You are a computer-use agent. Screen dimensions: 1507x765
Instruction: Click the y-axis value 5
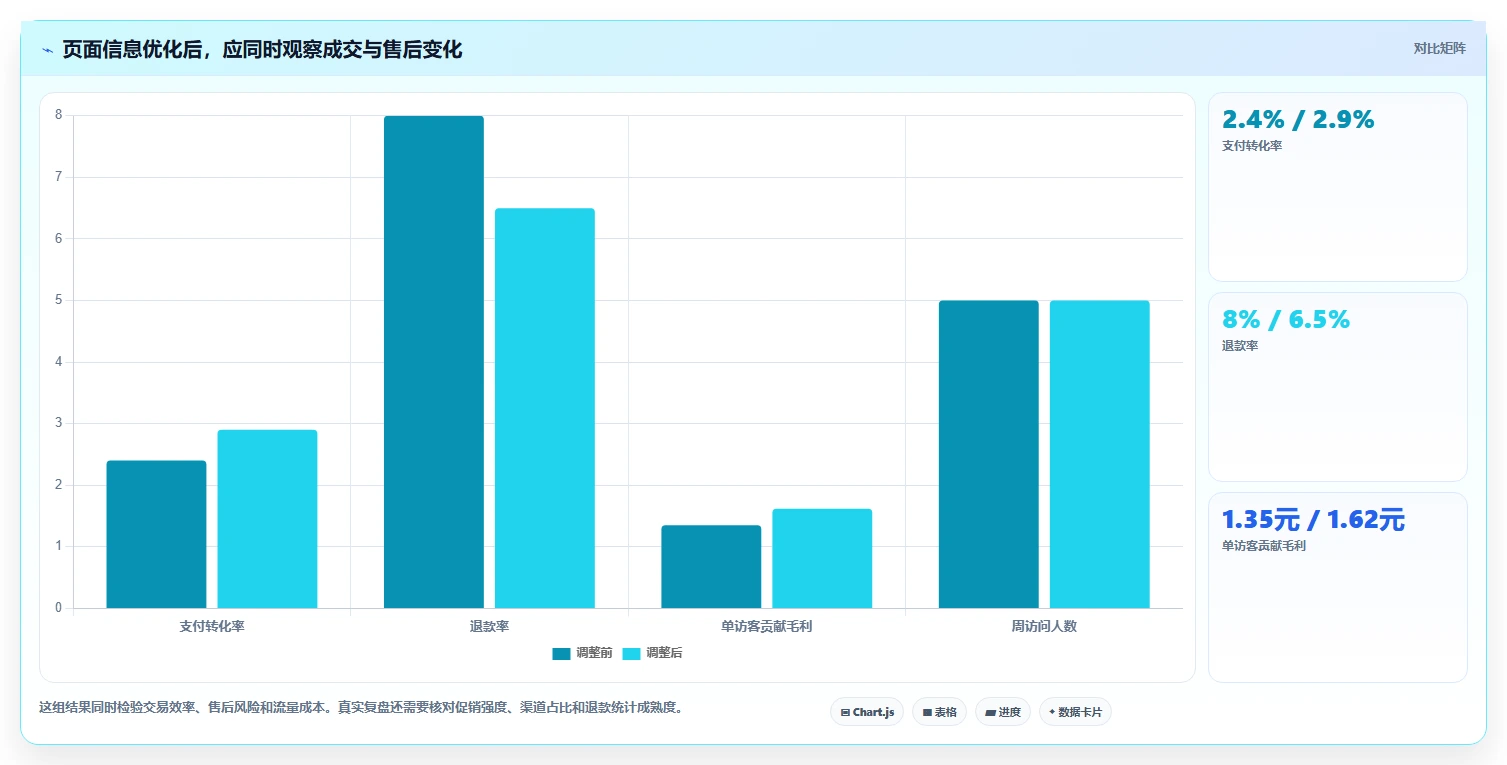58,300
